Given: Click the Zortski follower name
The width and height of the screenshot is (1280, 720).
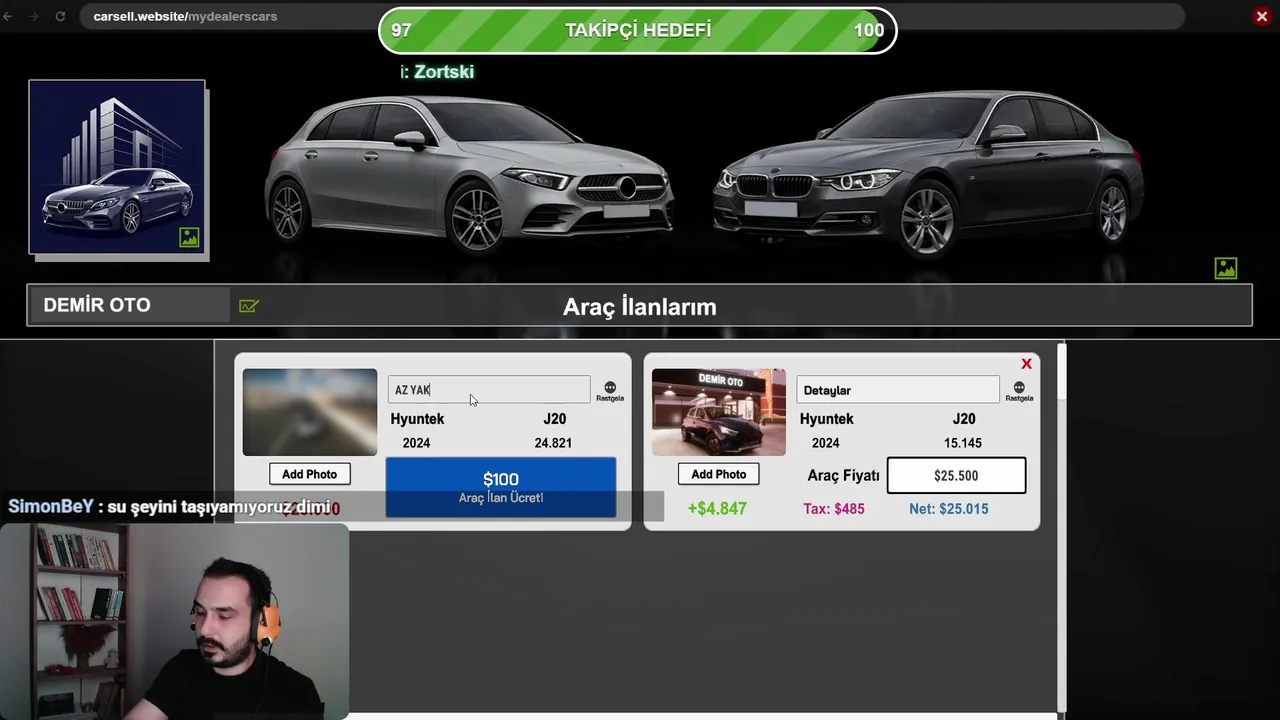Looking at the screenshot, I should click(x=444, y=72).
